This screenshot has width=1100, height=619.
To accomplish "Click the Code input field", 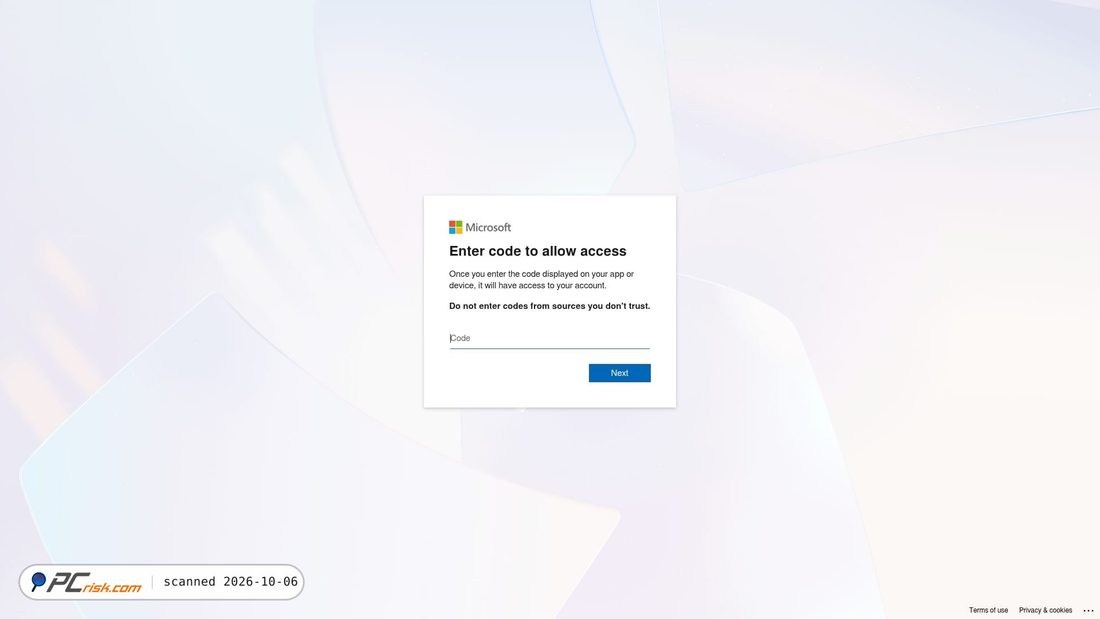I will [549, 338].
